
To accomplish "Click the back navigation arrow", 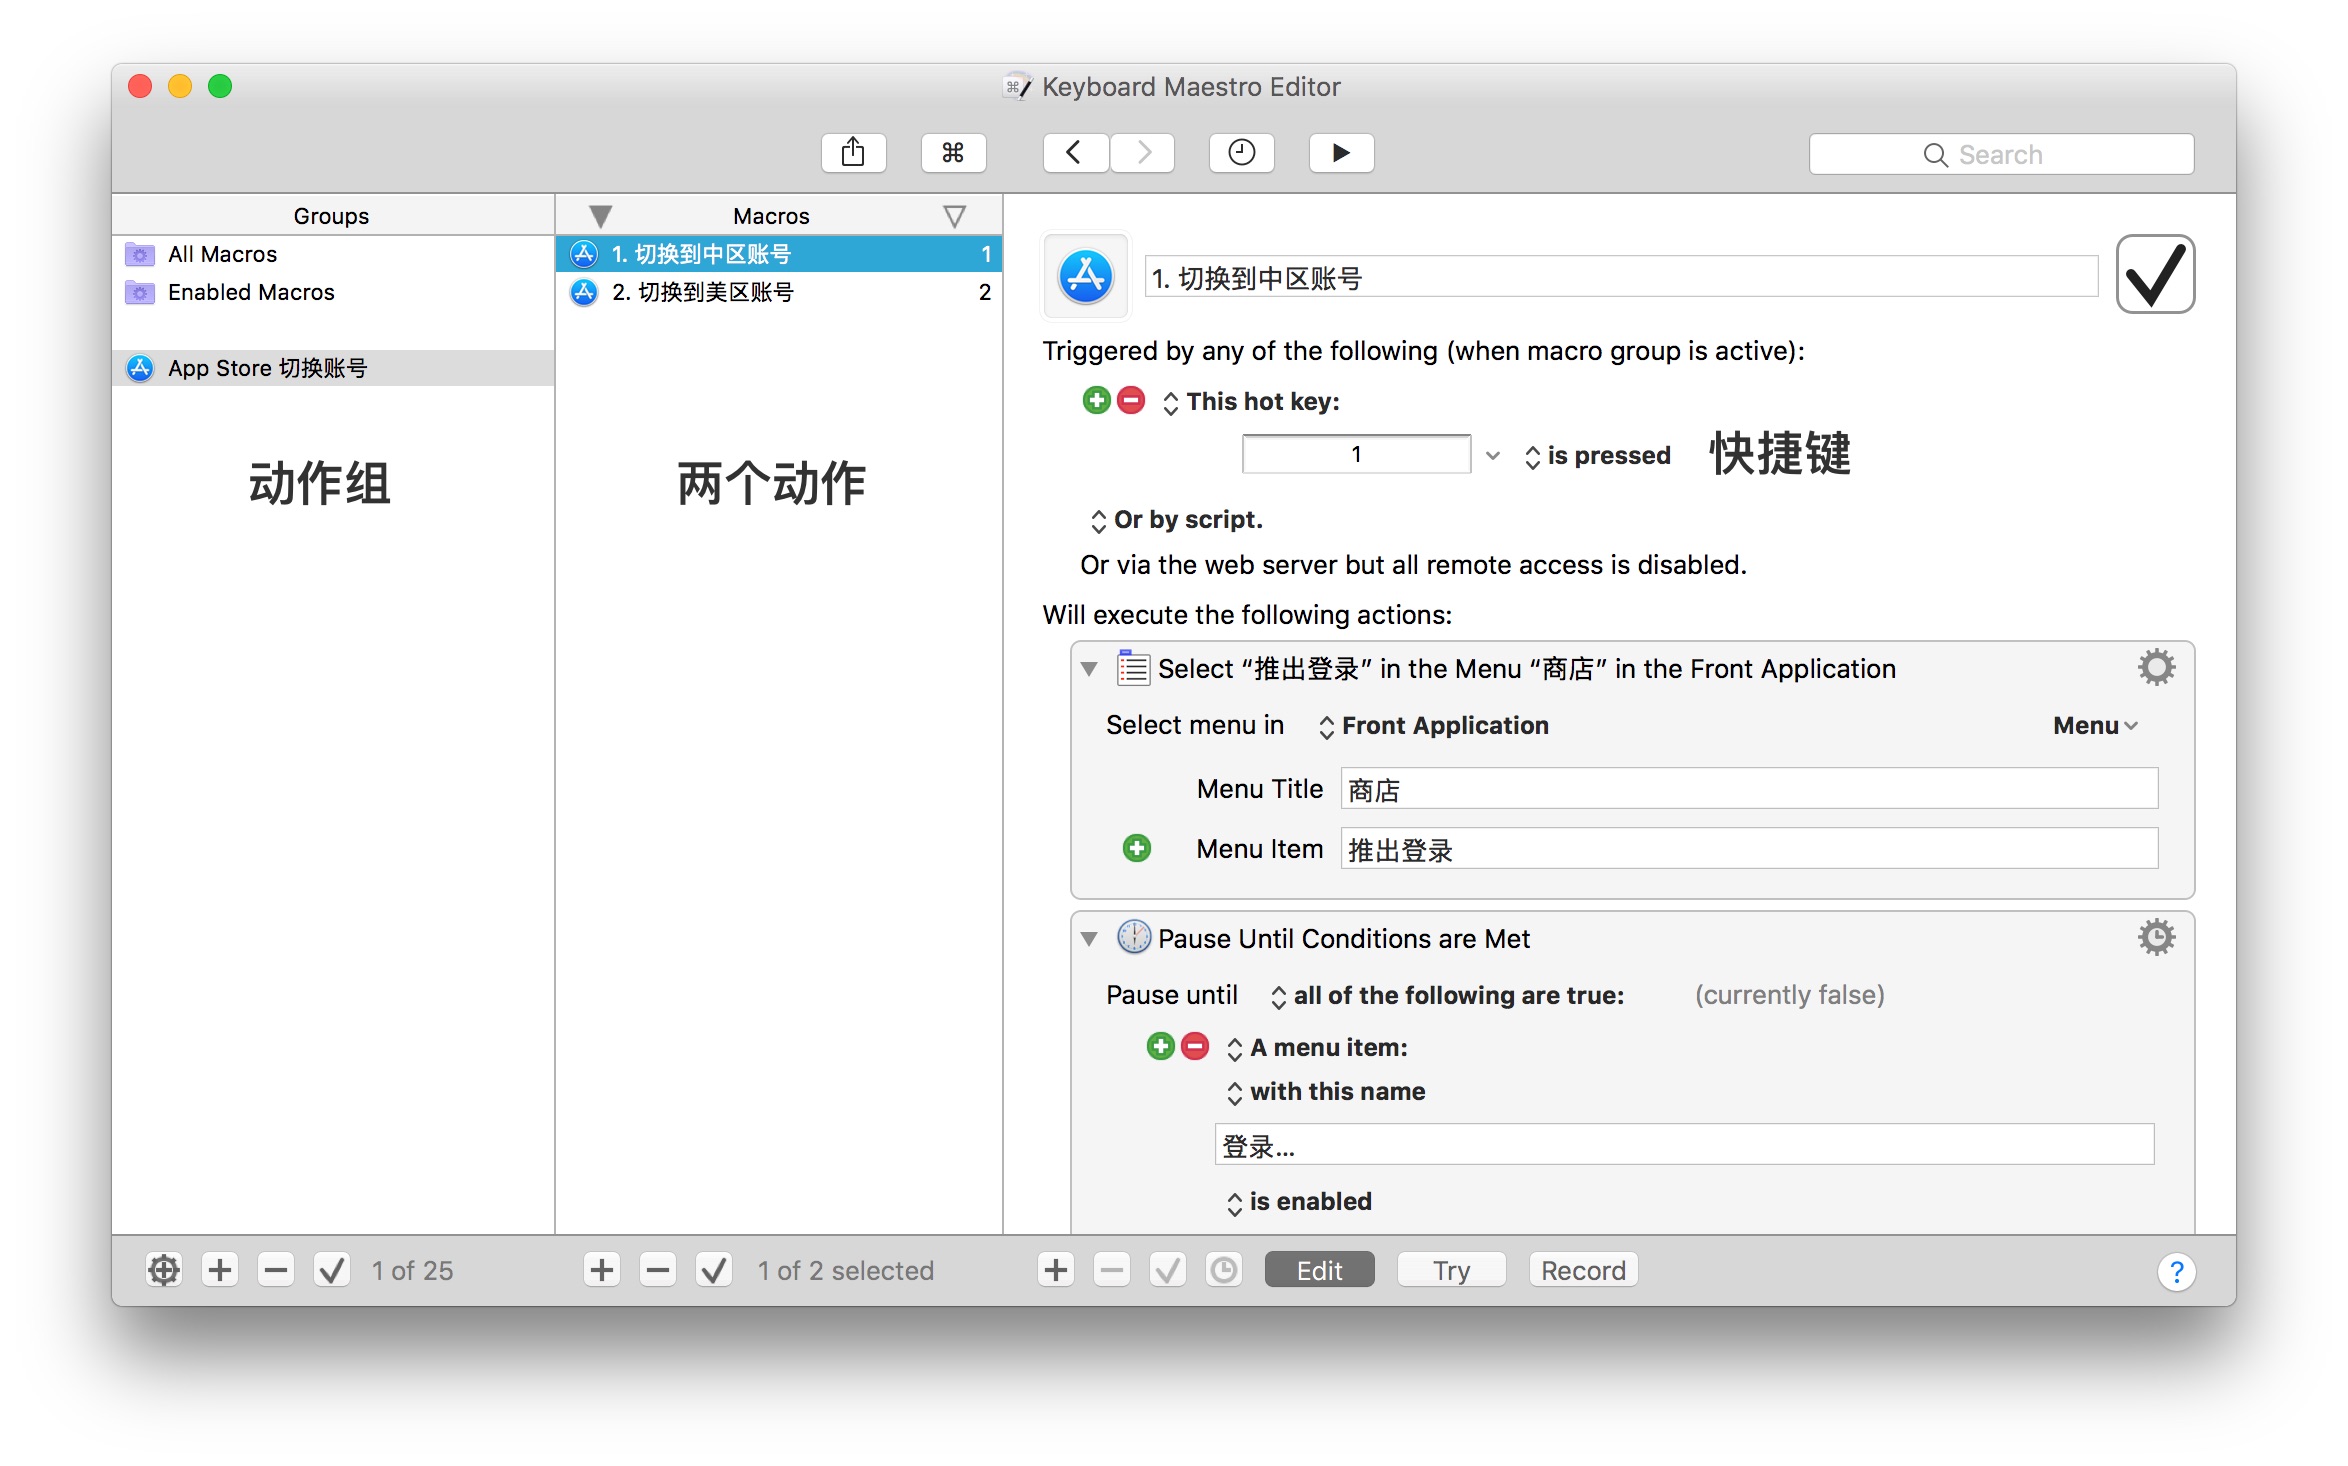I will coord(1075,153).
